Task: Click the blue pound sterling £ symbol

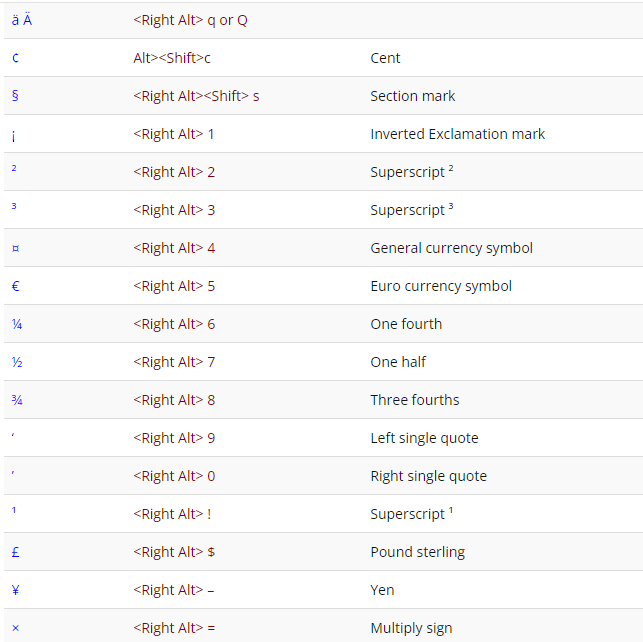Action: pos(15,552)
